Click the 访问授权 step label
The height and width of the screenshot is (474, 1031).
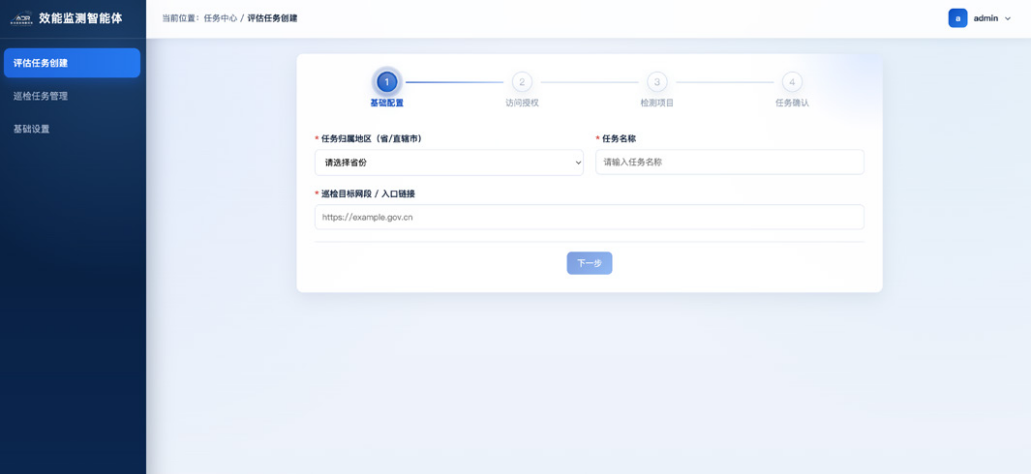(x=522, y=103)
